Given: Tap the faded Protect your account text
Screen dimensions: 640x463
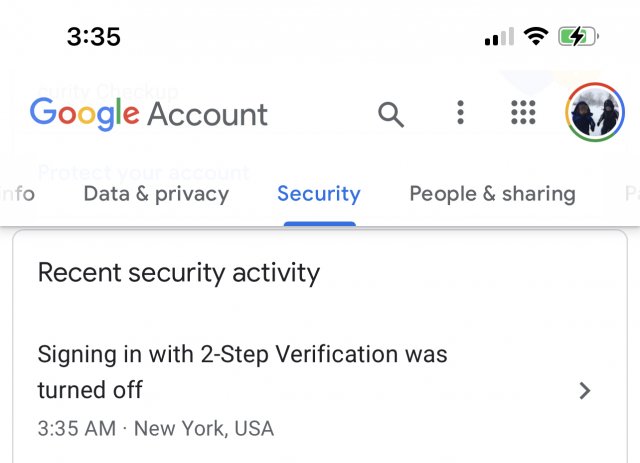Looking at the screenshot, I should pyautogui.click(x=143, y=171).
